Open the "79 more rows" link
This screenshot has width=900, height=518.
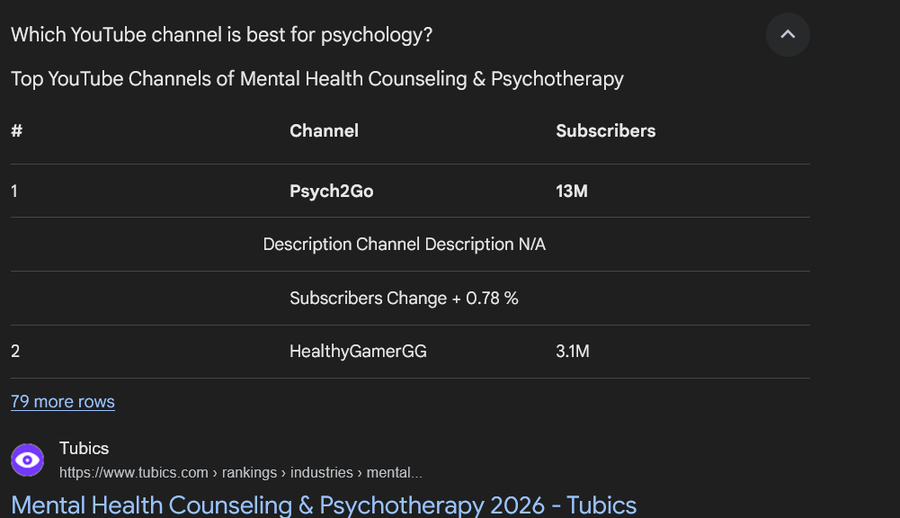63,401
